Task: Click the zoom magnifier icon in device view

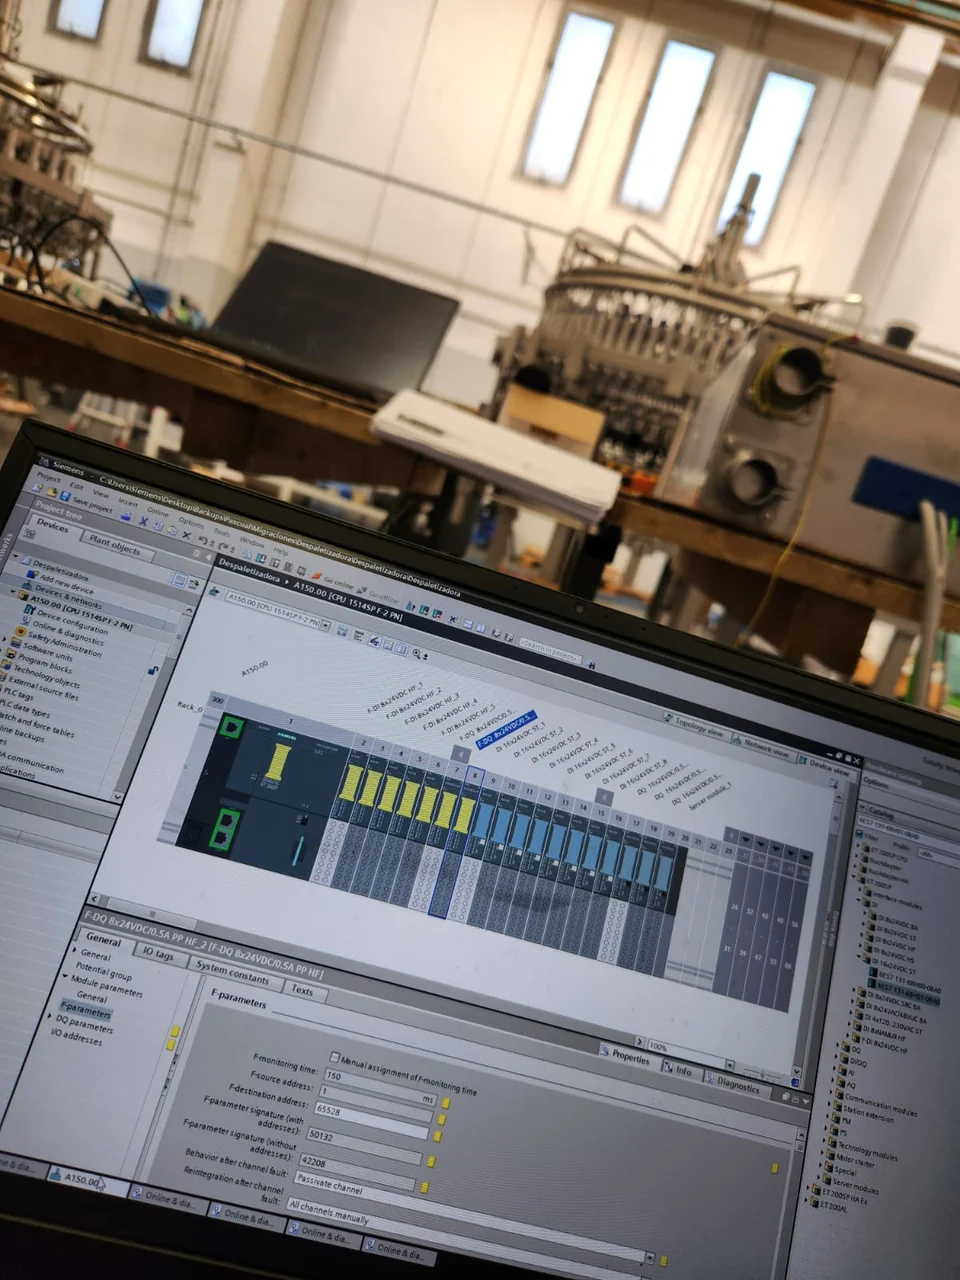Action: tap(416, 653)
